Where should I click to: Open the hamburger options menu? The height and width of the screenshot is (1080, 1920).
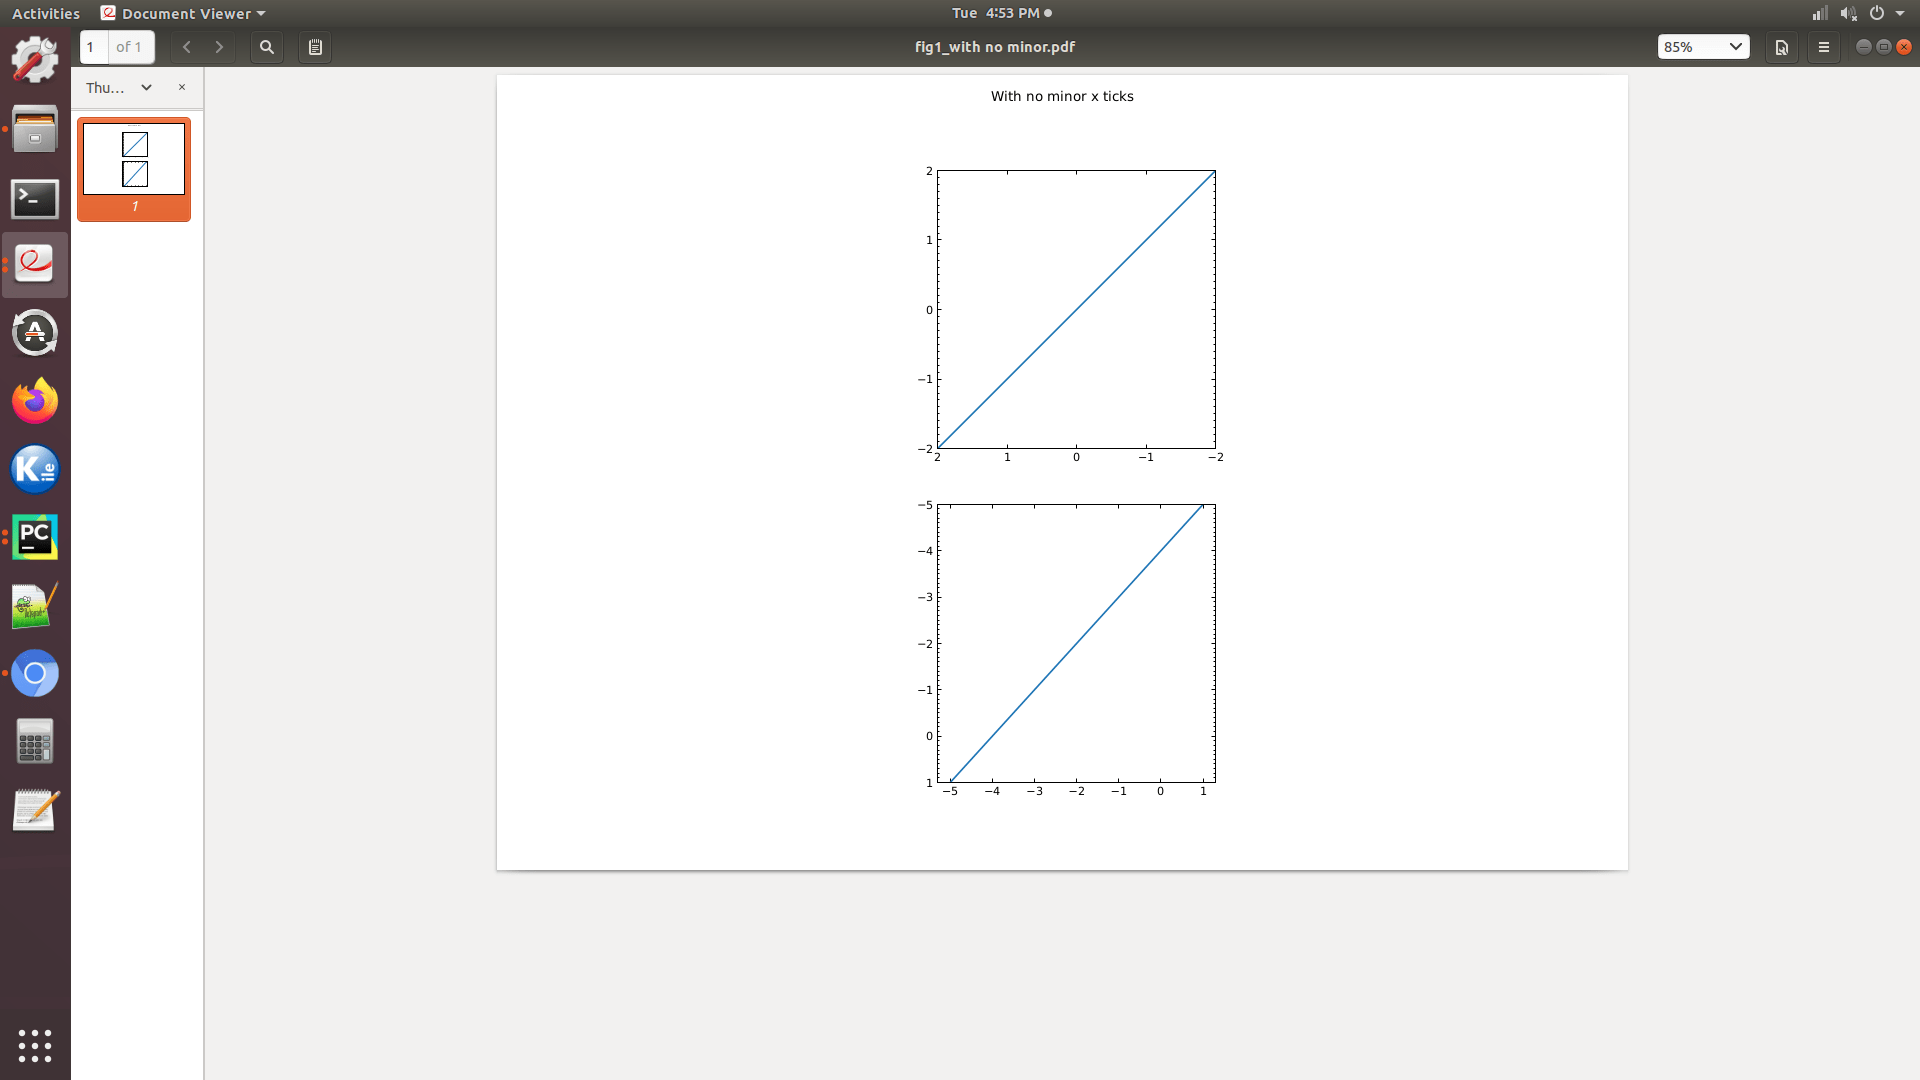(1824, 47)
